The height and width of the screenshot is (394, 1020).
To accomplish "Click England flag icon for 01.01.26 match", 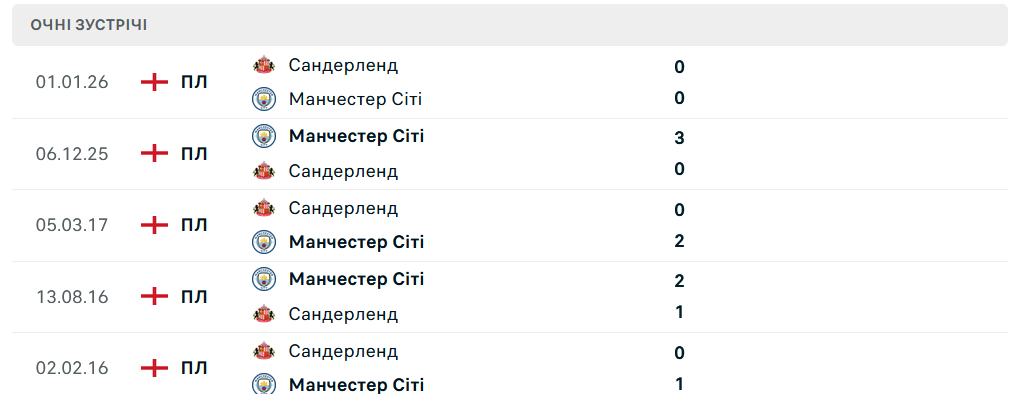I will [154, 83].
